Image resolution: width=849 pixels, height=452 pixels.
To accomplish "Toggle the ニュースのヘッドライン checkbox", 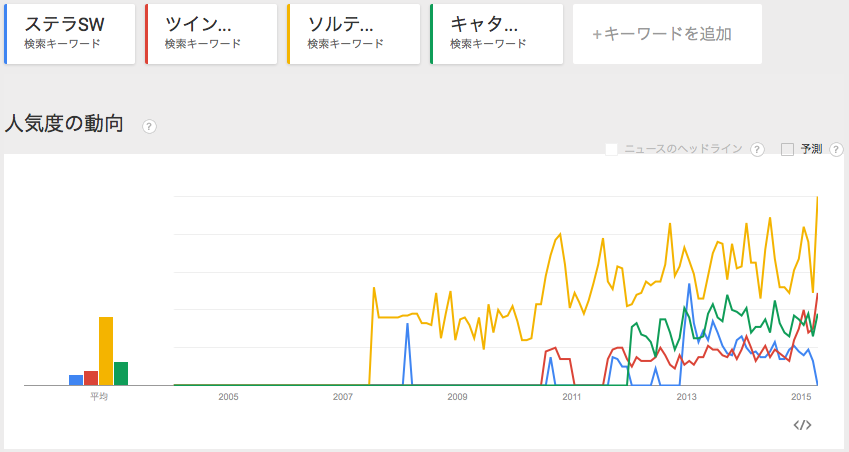I will pyautogui.click(x=611, y=149).
